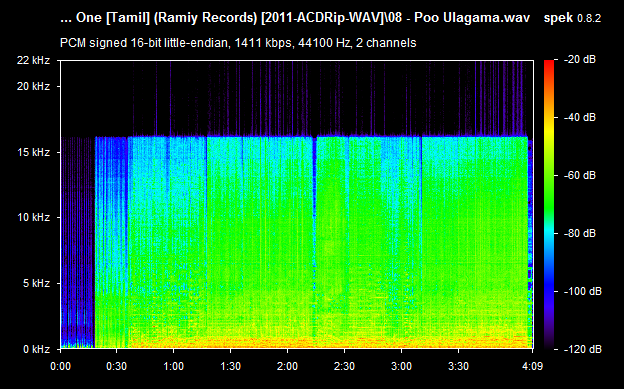Click the spek 0.8.2 version label
624x389 pixels.
[x=572, y=18]
